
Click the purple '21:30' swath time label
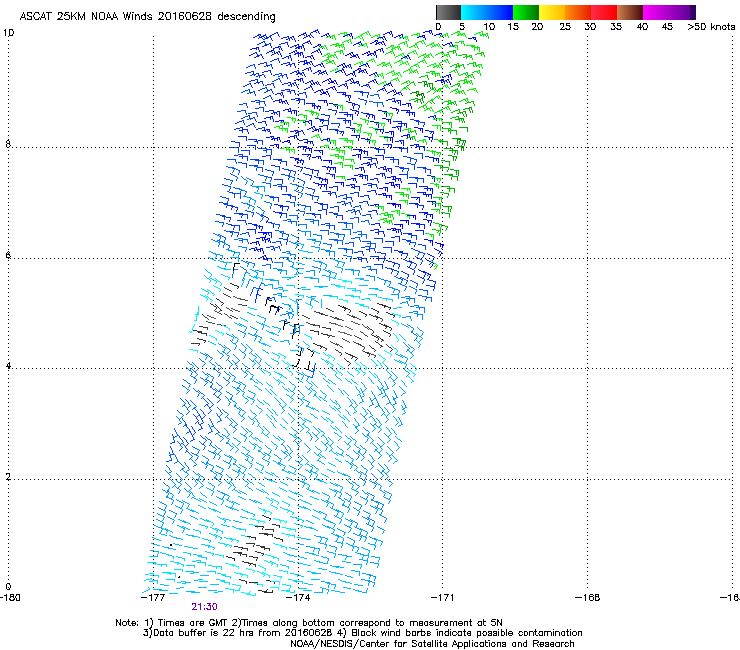204,607
